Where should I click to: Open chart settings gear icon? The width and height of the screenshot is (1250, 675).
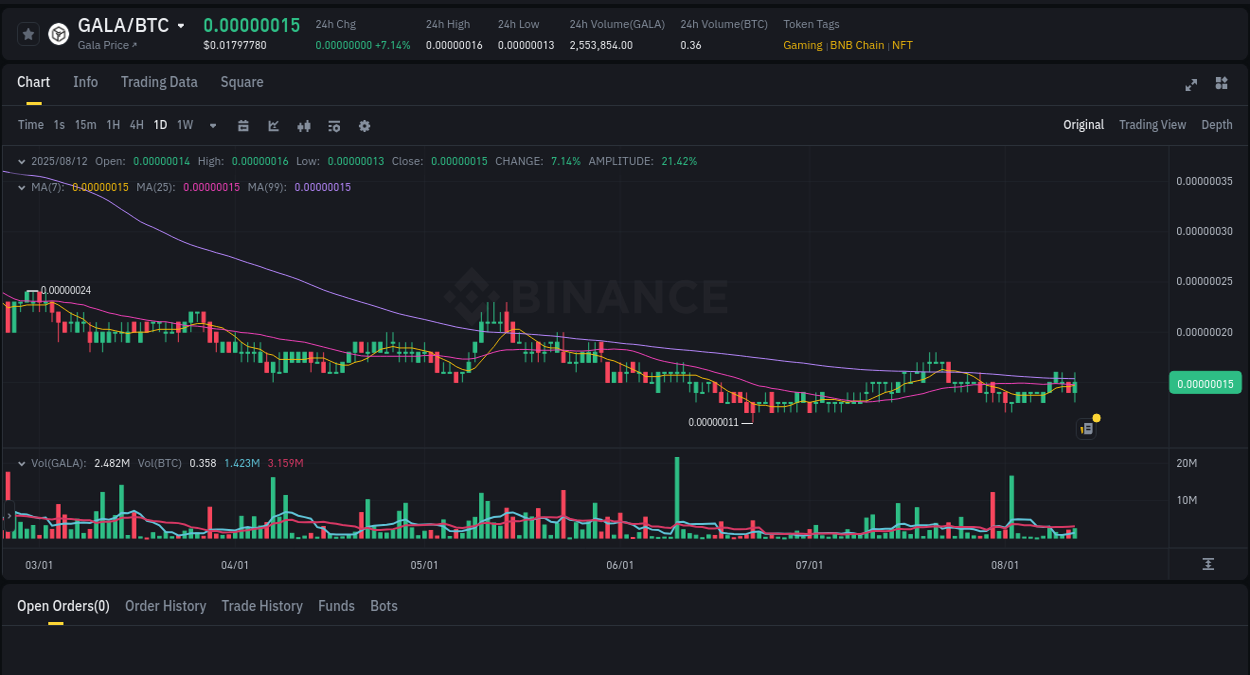click(364, 126)
